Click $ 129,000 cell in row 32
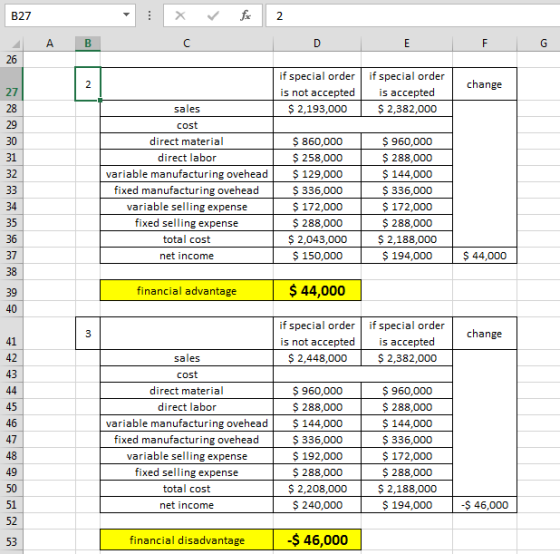This screenshot has width=560, height=554. point(317,174)
